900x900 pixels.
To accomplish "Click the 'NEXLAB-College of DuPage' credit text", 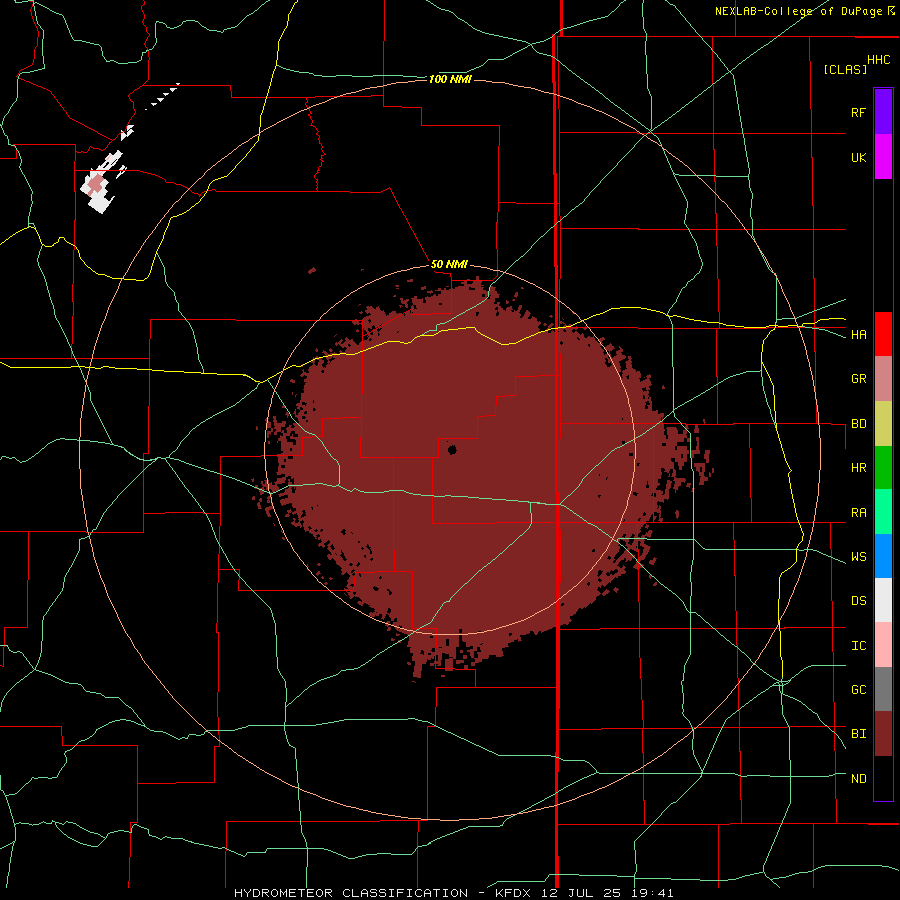I will click(x=798, y=11).
